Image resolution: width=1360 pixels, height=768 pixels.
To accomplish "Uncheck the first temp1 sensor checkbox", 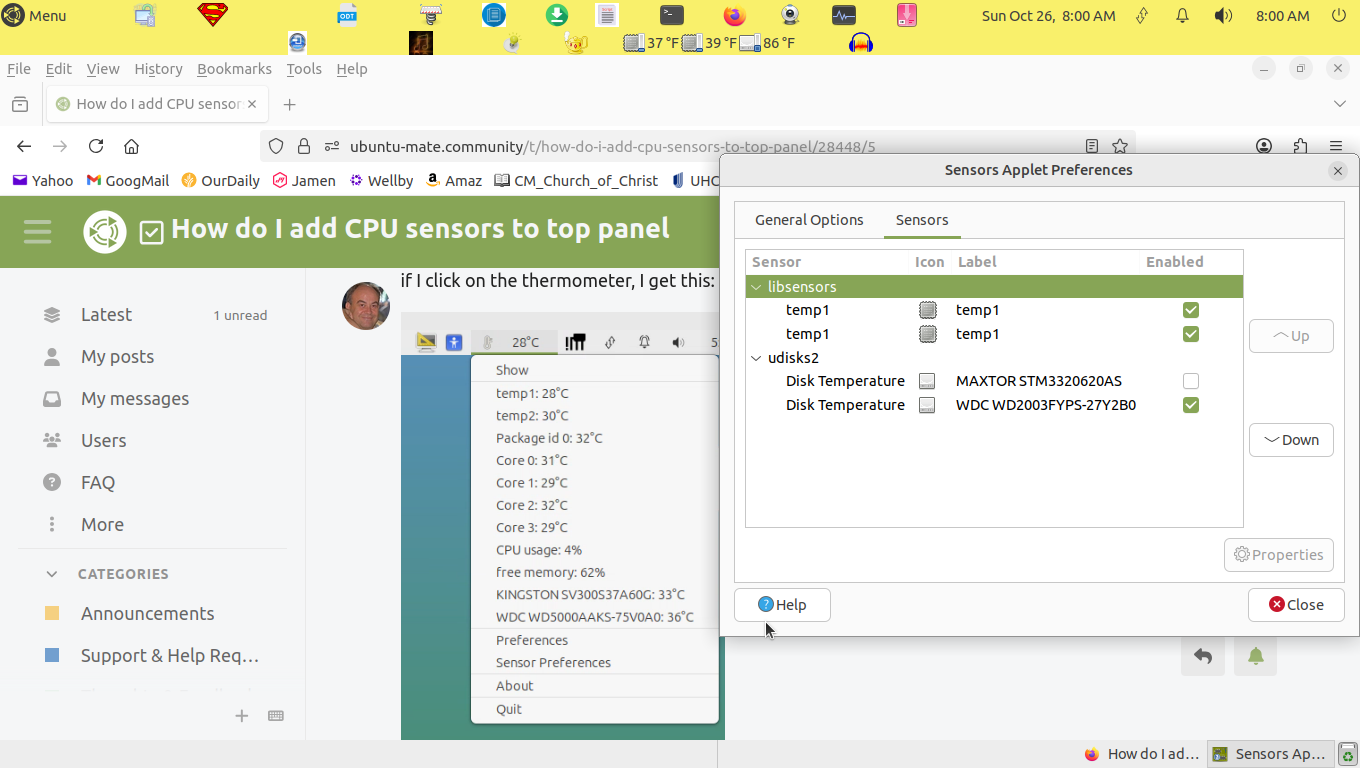I will [1190, 310].
